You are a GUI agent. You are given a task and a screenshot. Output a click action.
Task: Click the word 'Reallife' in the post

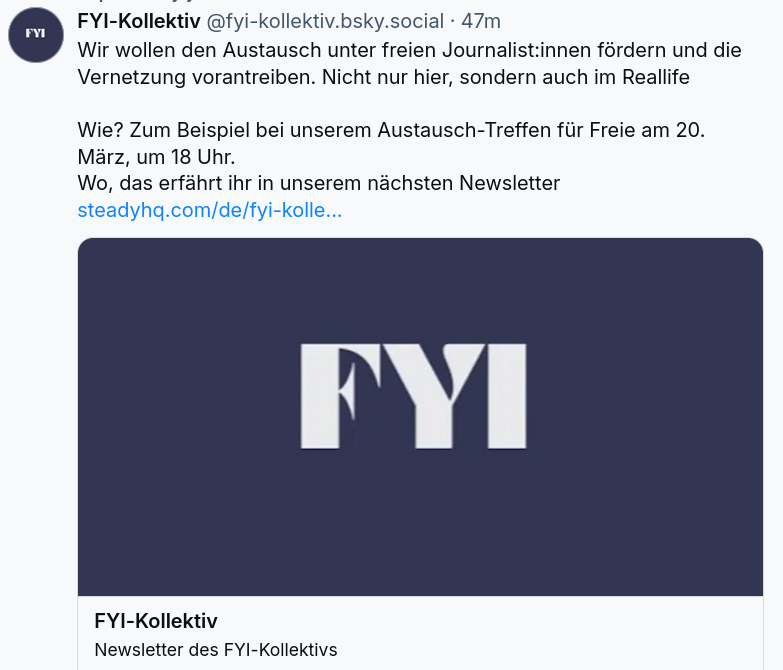[x=656, y=77]
